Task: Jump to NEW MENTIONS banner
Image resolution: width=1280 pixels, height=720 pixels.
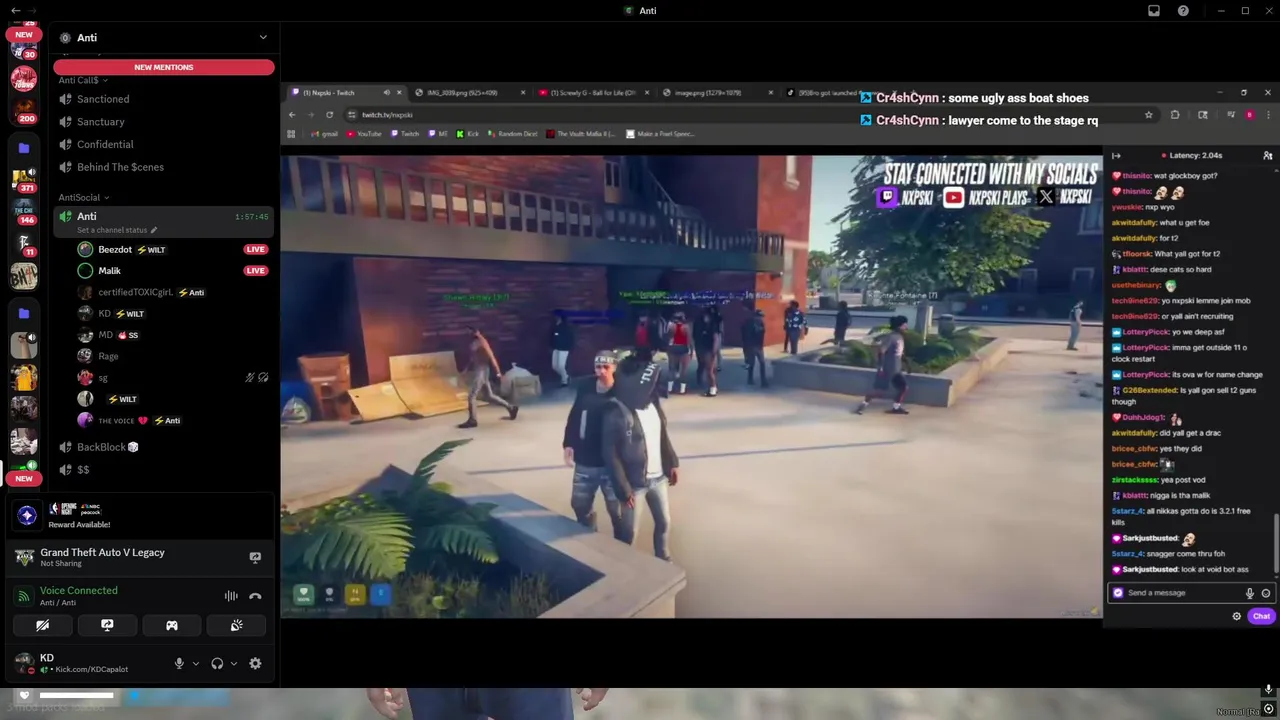Action: 164,67
